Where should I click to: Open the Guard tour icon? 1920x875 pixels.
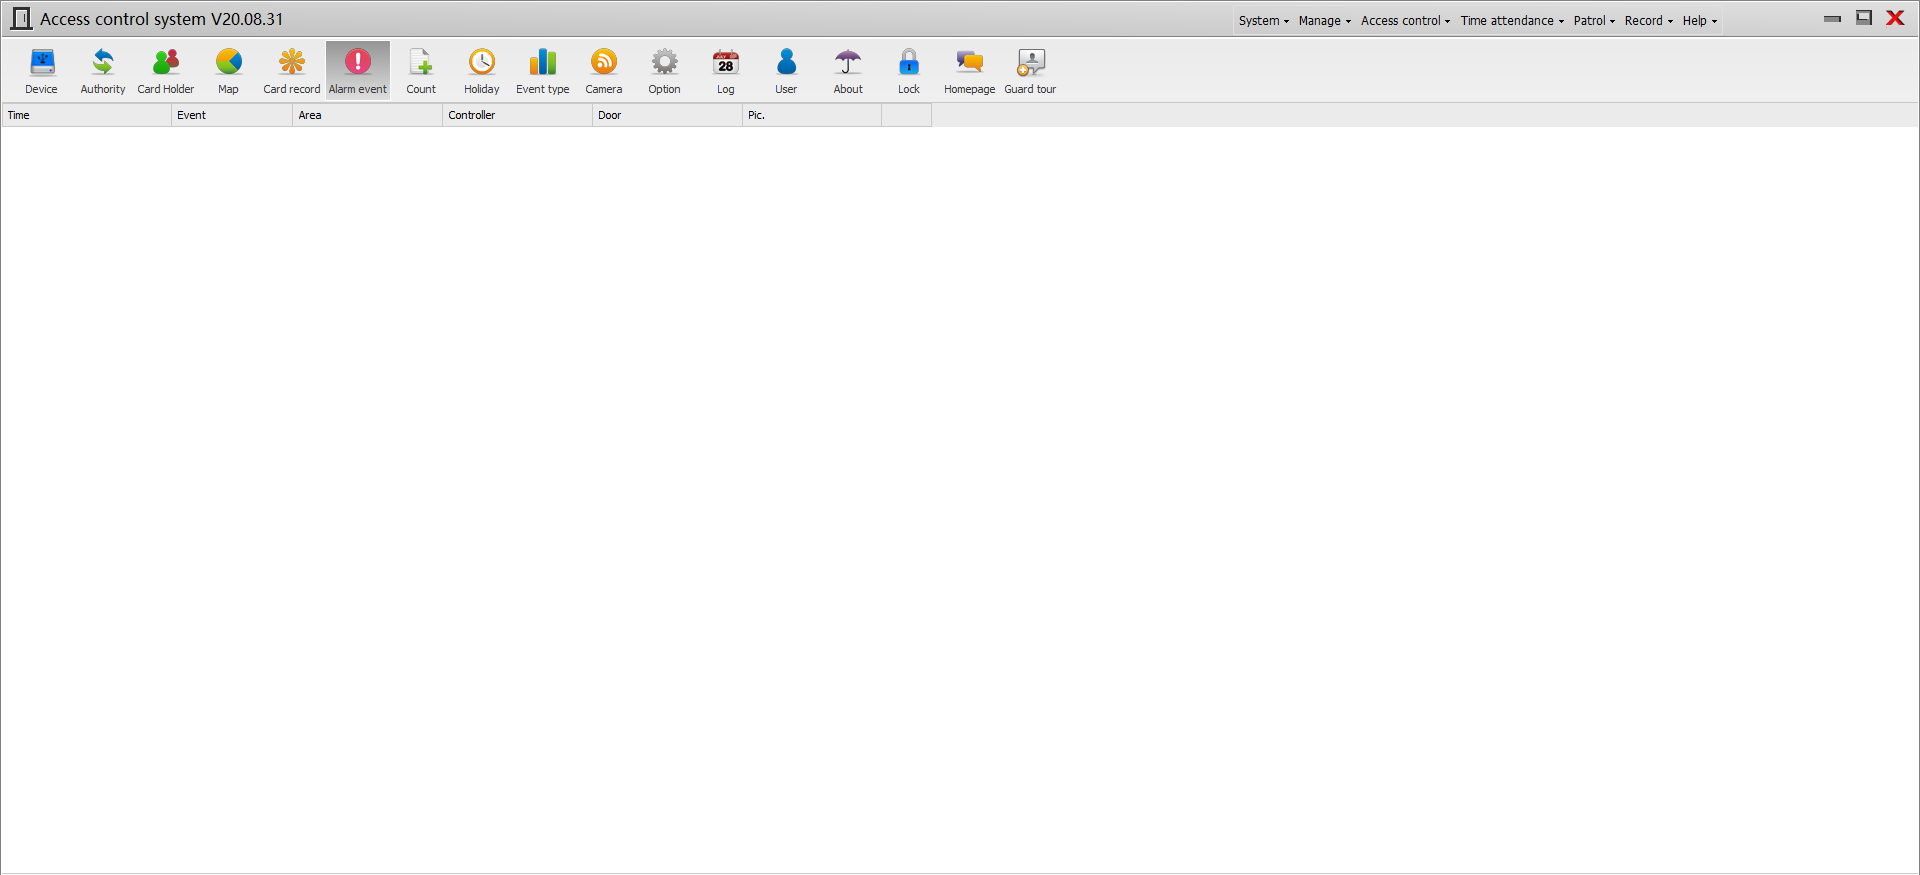click(1031, 70)
